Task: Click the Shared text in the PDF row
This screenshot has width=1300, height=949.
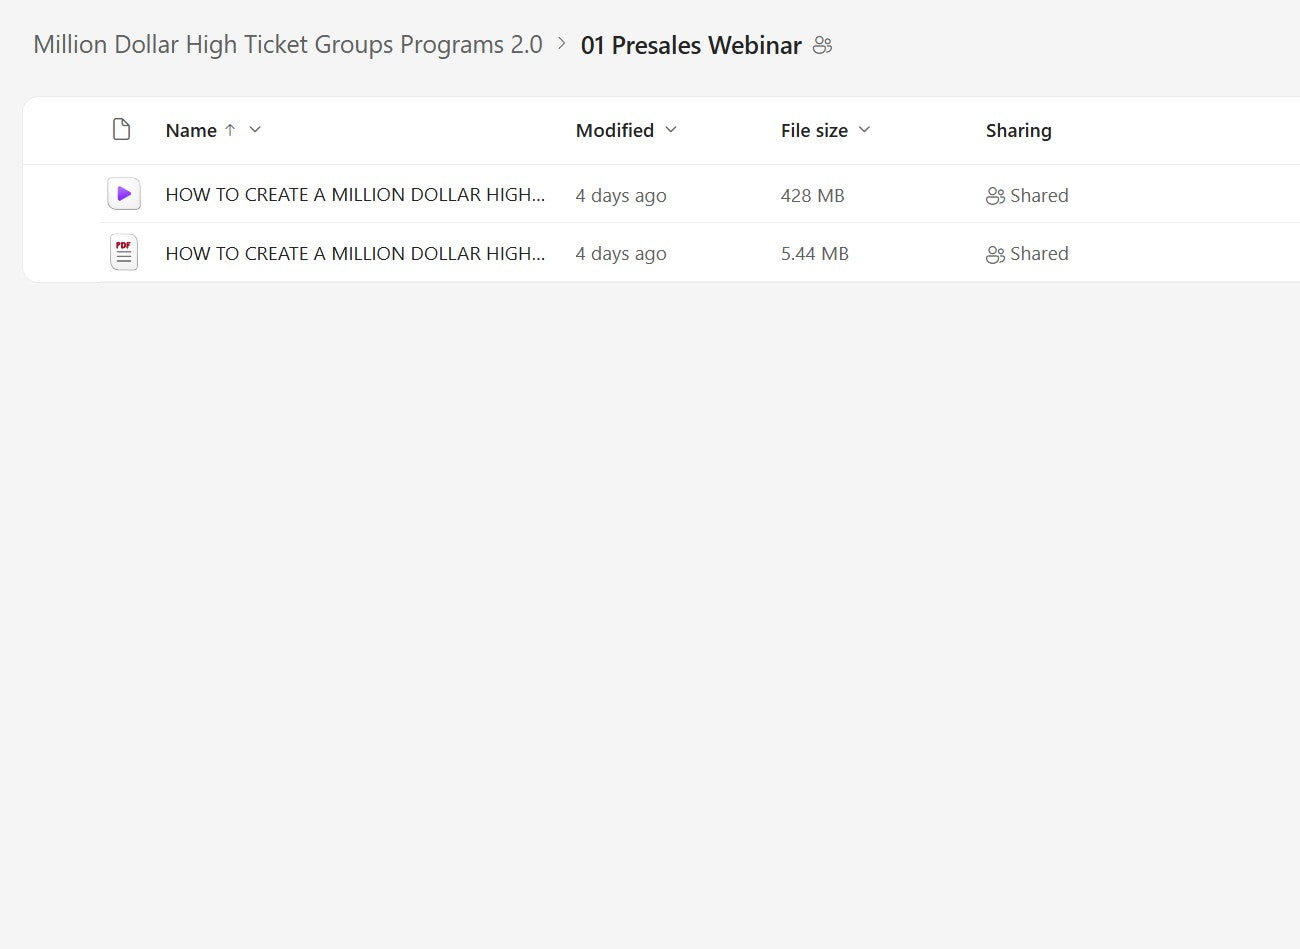Action: point(1039,254)
